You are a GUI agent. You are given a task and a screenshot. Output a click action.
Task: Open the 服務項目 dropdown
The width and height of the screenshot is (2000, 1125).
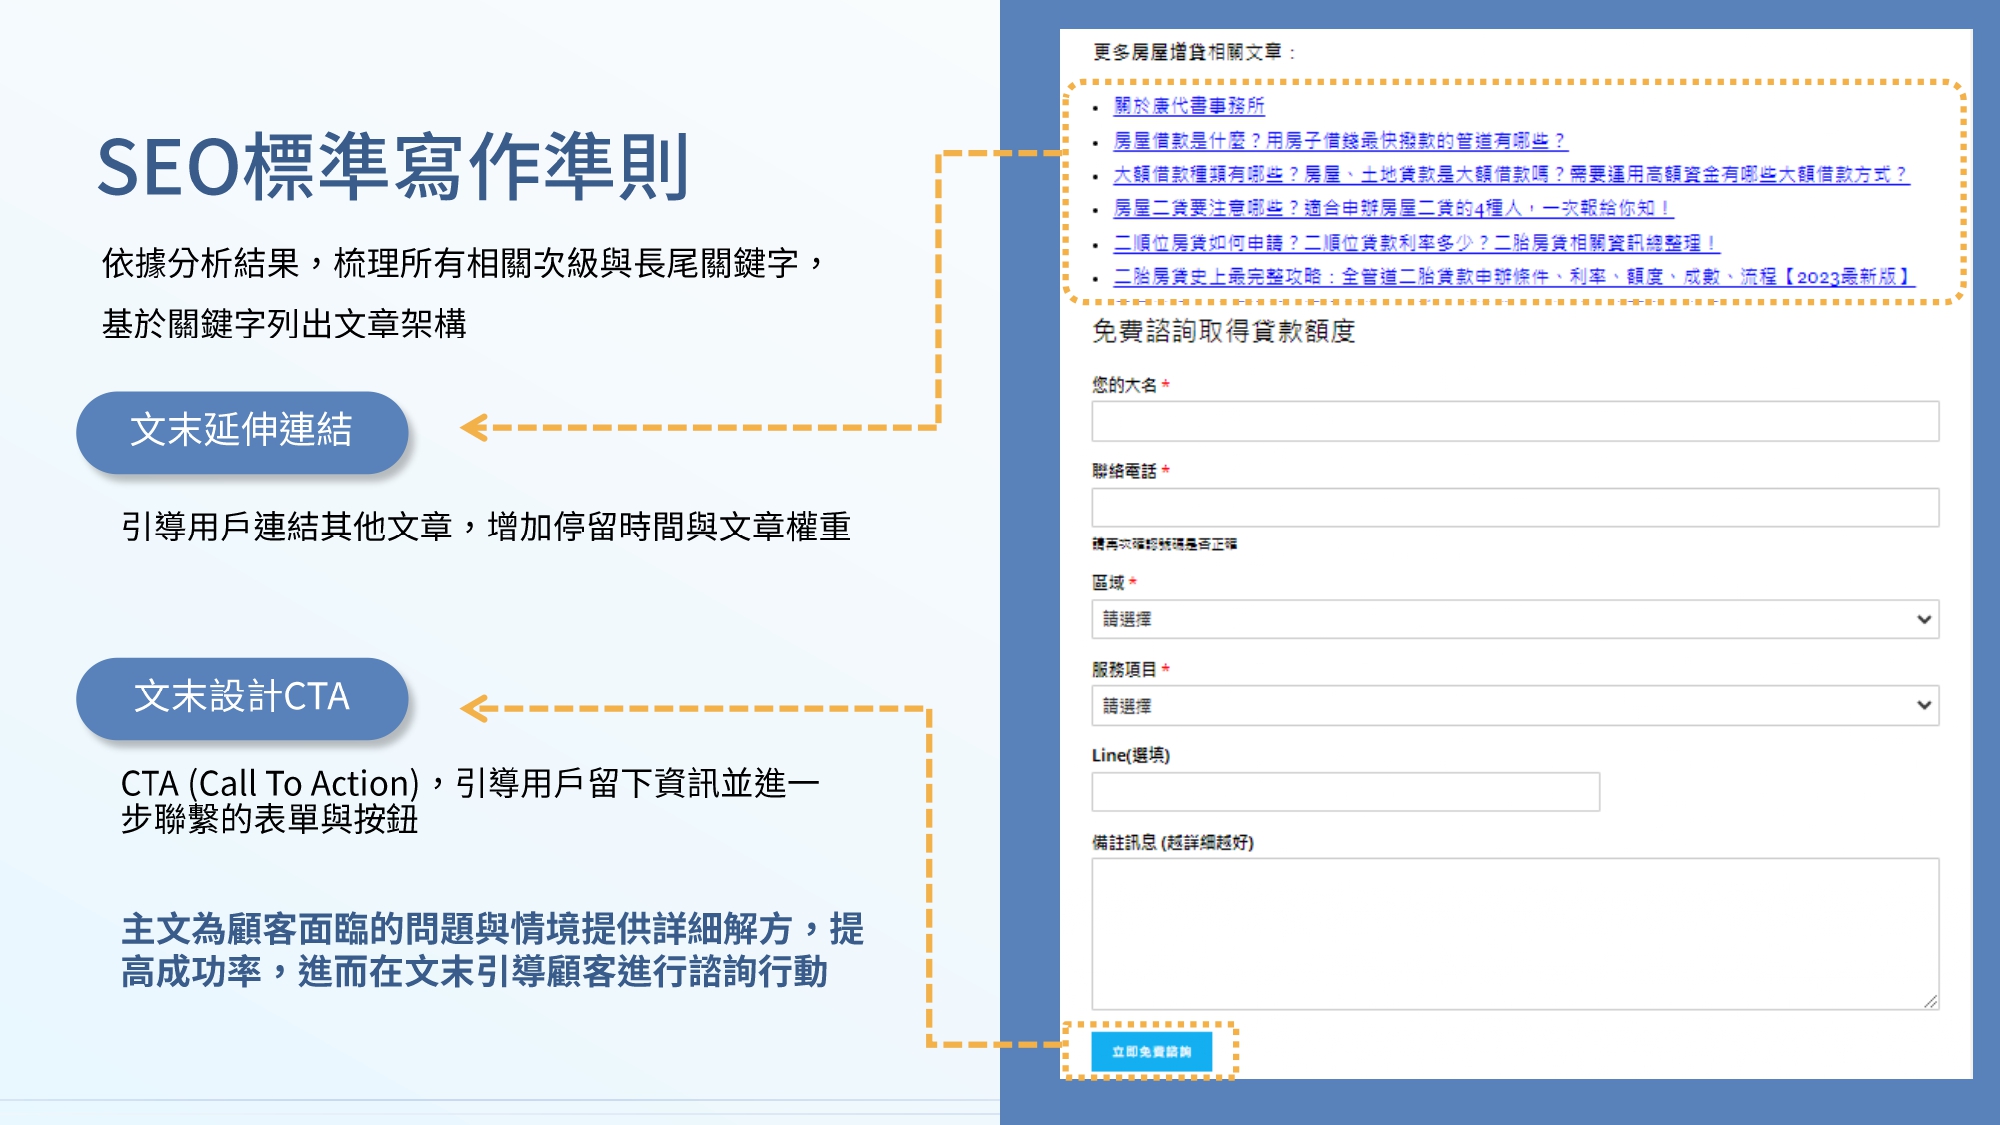click(1514, 705)
